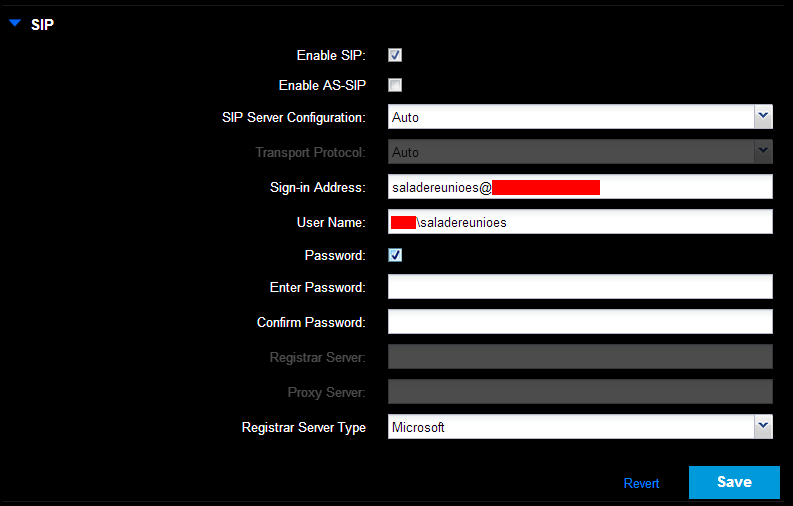This screenshot has height=506, width=793.
Task: Click the greyed Proxy Server field
Action: 580,392
